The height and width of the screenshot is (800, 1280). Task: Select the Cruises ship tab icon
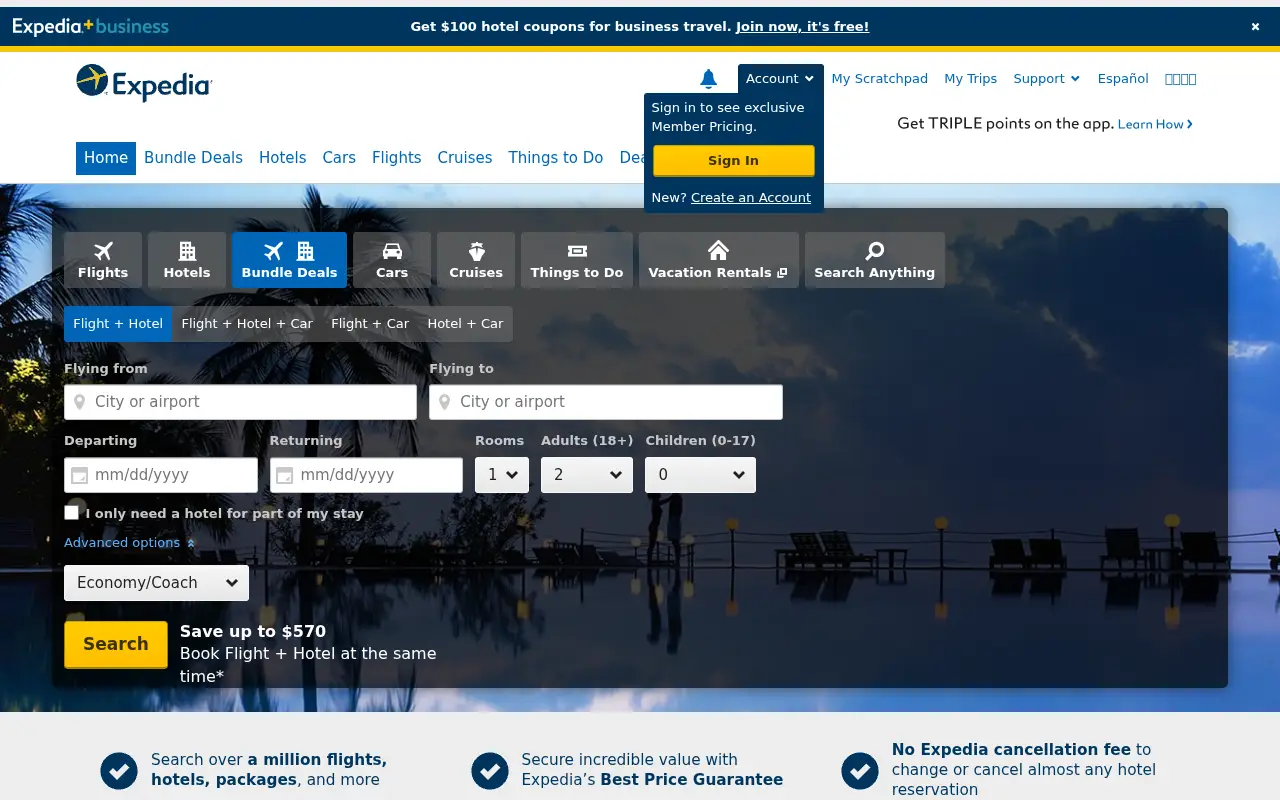(x=476, y=250)
